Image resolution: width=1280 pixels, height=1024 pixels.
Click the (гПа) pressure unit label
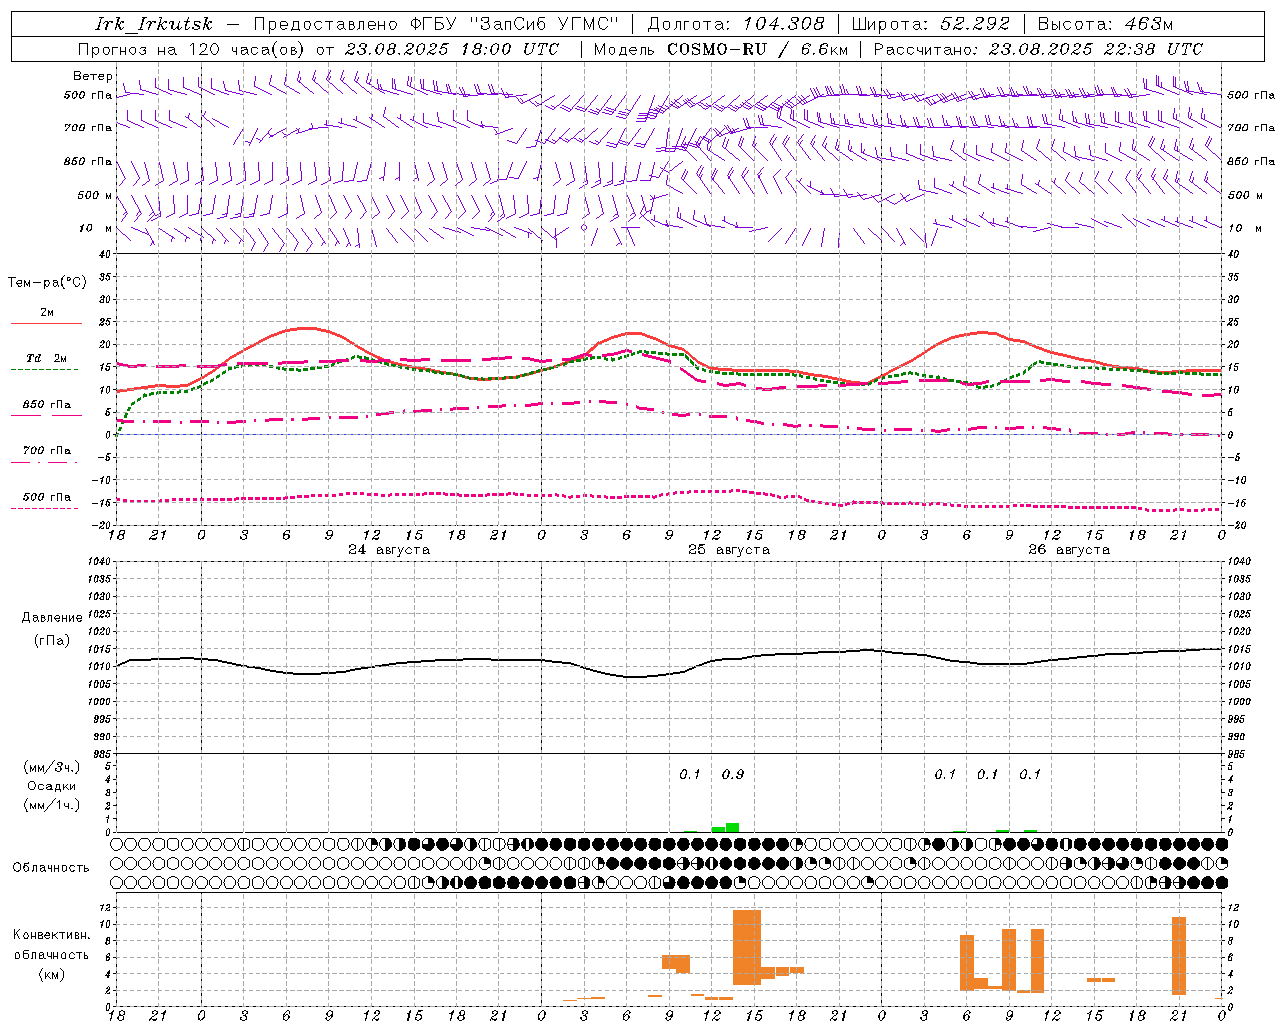click(52, 641)
